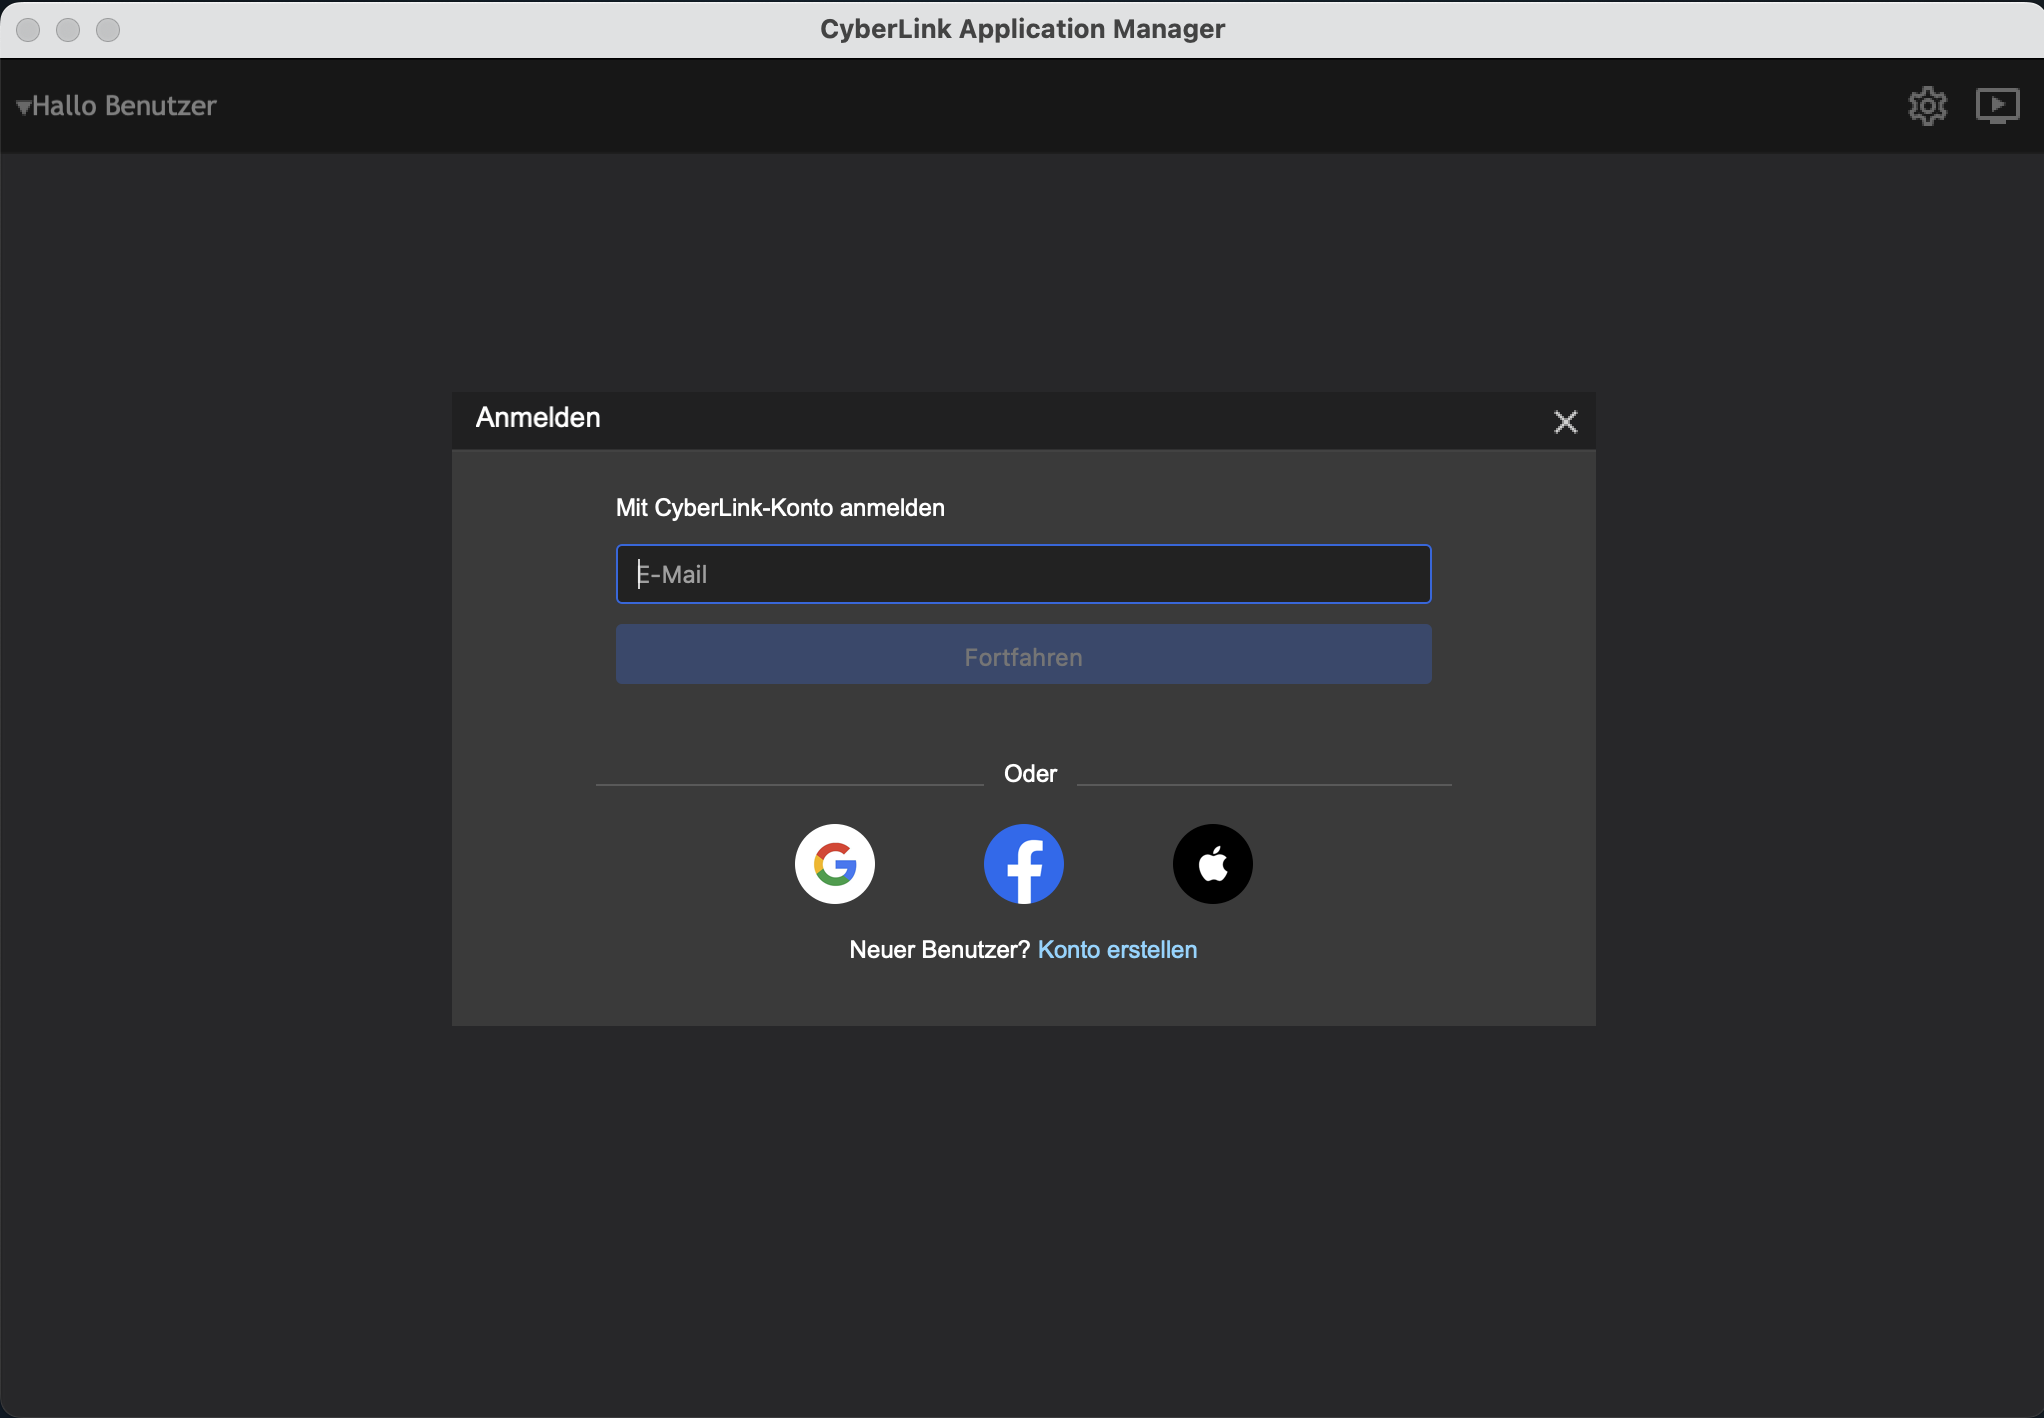Click the Anmelden dialog title
The height and width of the screenshot is (1418, 2044).
(x=538, y=418)
